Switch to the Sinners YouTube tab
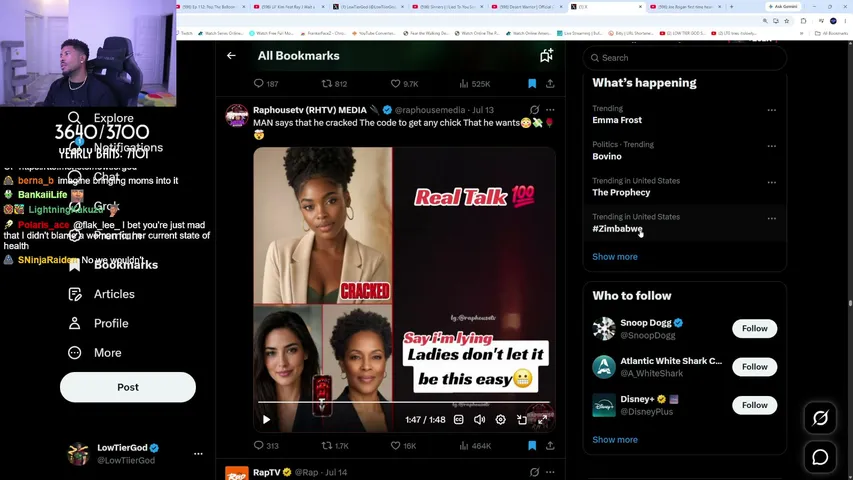 (x=447, y=7)
